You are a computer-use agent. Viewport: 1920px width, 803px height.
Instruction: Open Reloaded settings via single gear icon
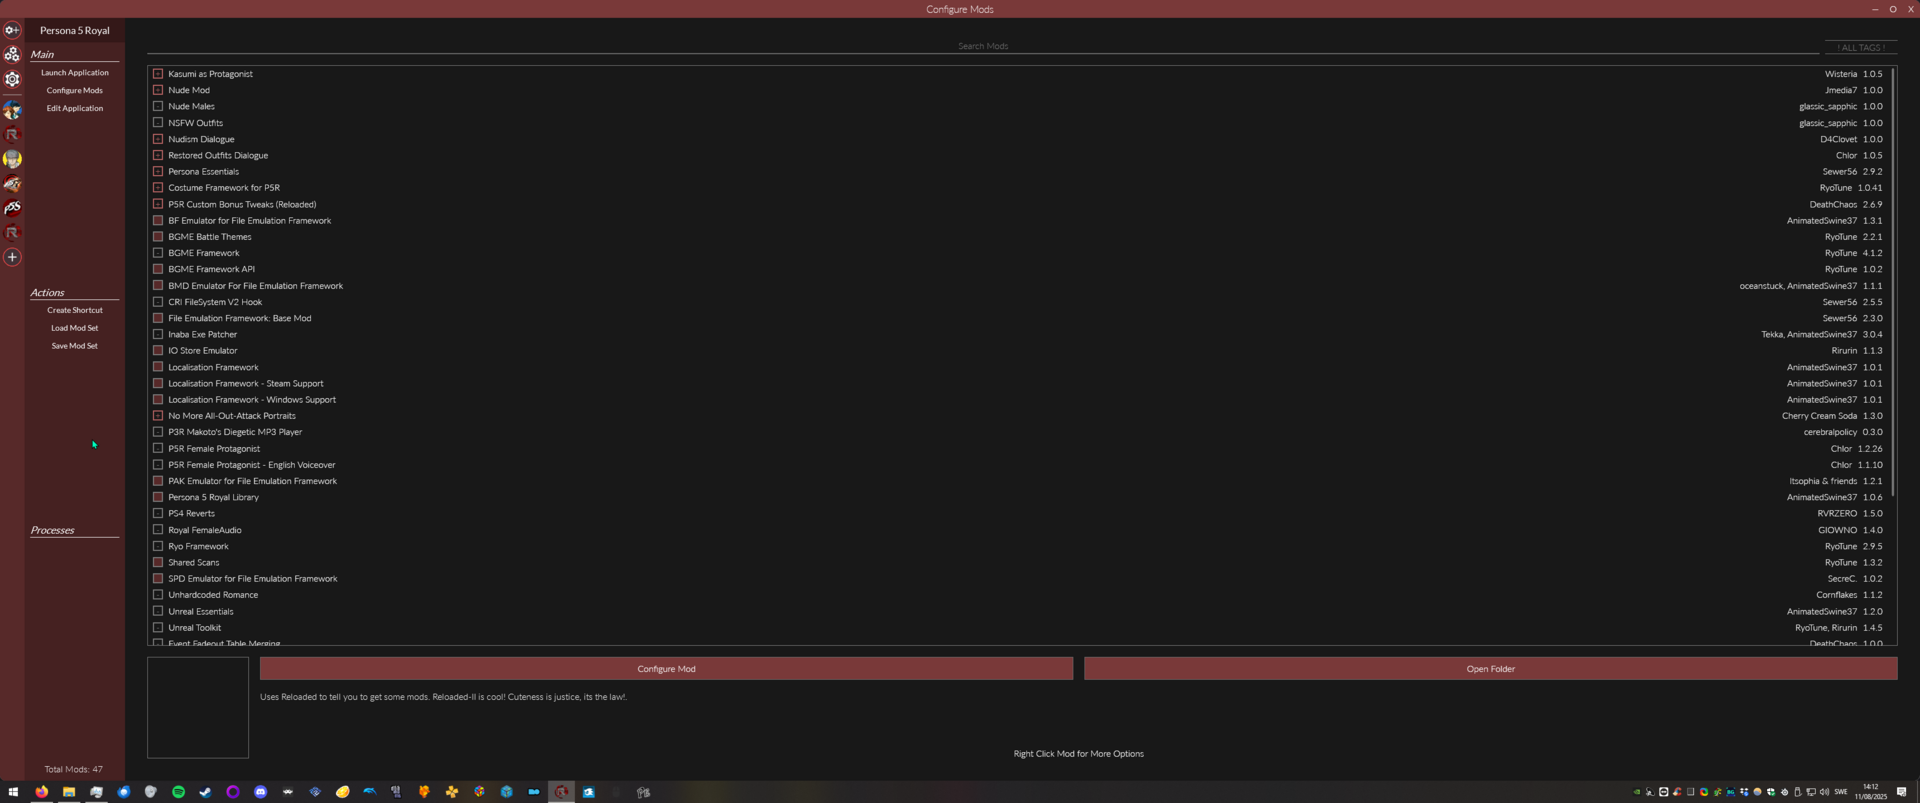tap(12, 79)
